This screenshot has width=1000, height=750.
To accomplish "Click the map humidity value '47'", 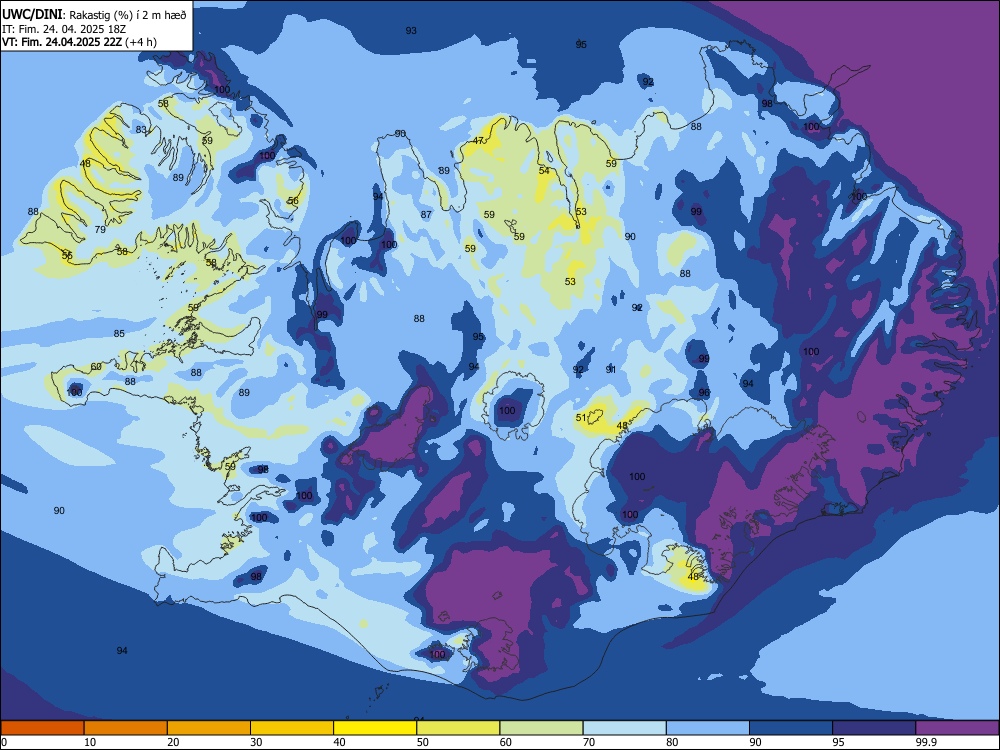I will 478,141.
